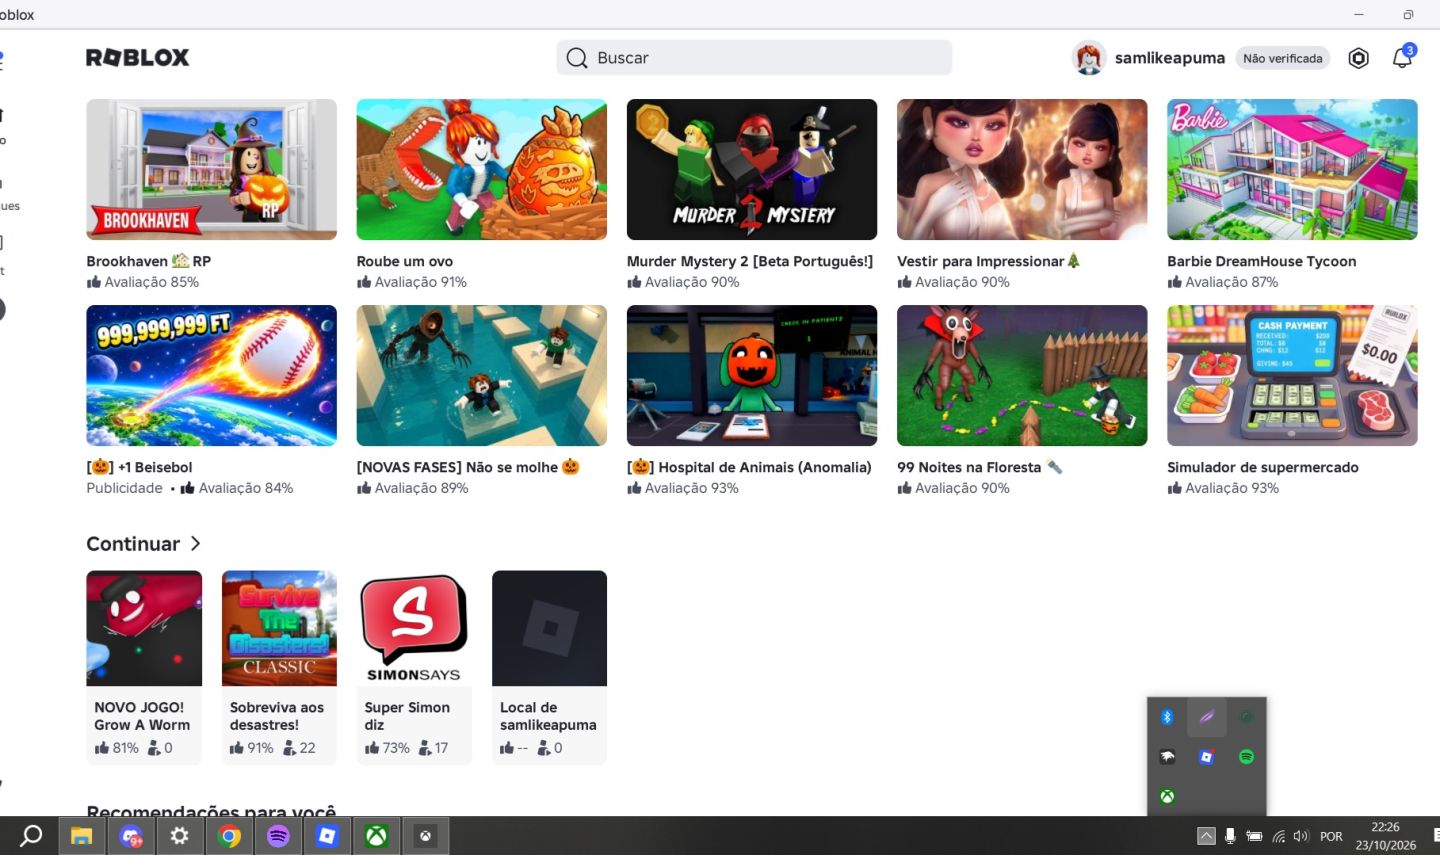The height and width of the screenshot is (855, 1440).
Task: Open the Roube um ovo thumbnail
Action: (x=481, y=169)
